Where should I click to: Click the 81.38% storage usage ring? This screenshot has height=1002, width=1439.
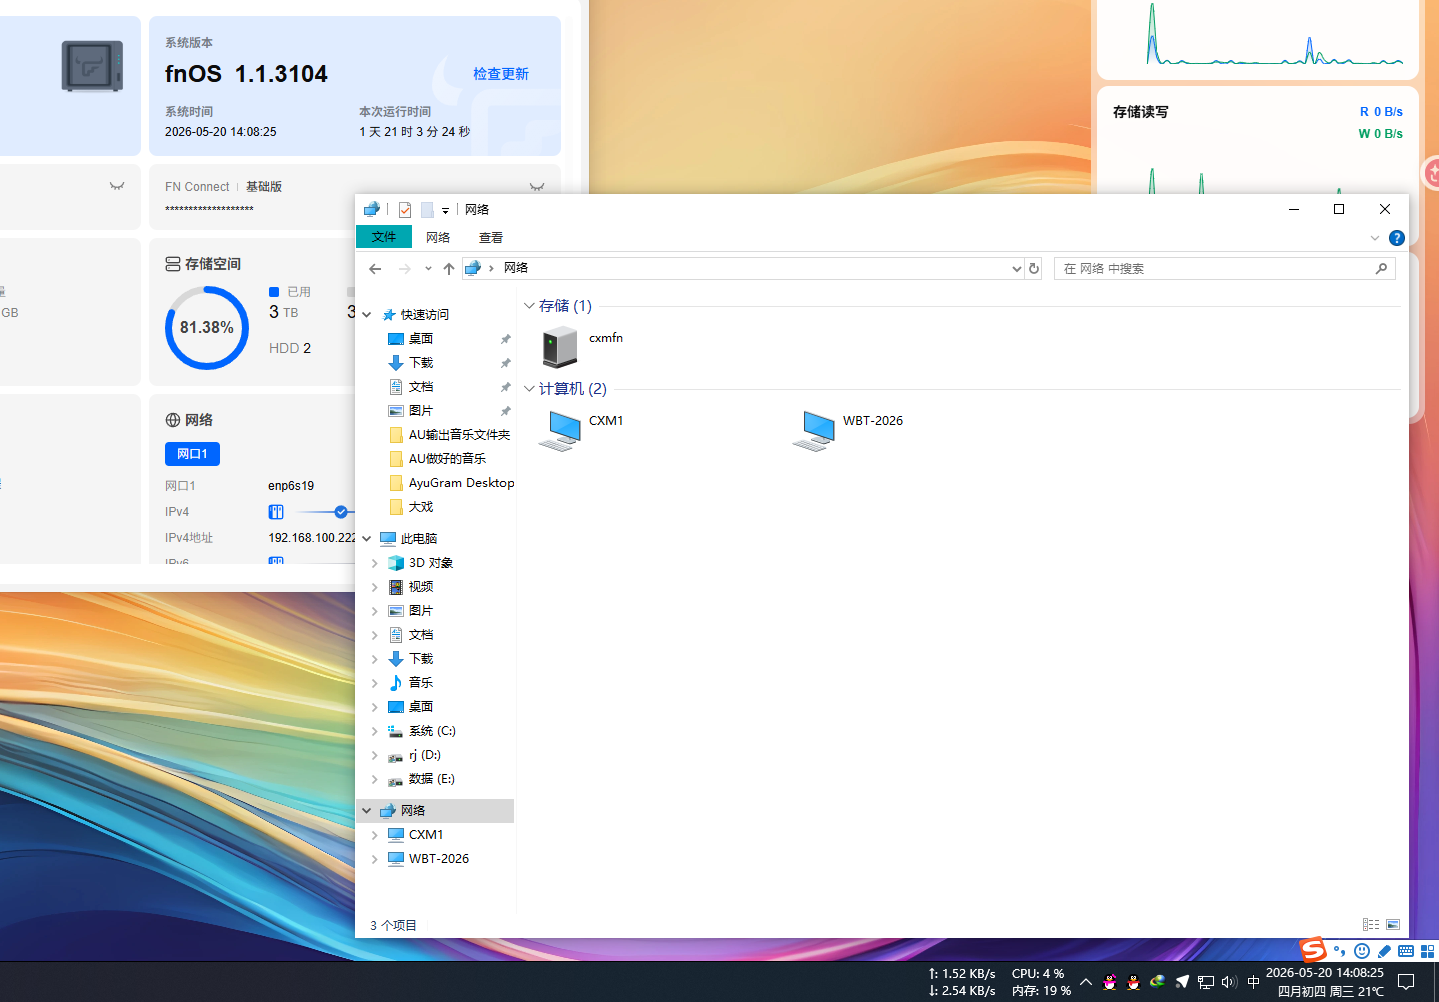click(x=207, y=328)
